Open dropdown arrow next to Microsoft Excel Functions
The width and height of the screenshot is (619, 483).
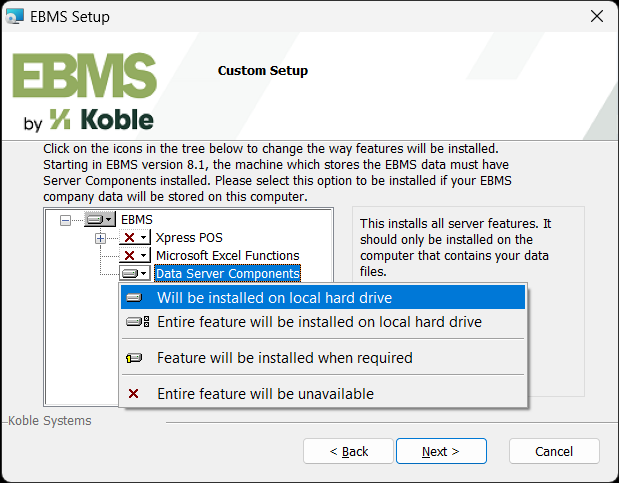144,256
